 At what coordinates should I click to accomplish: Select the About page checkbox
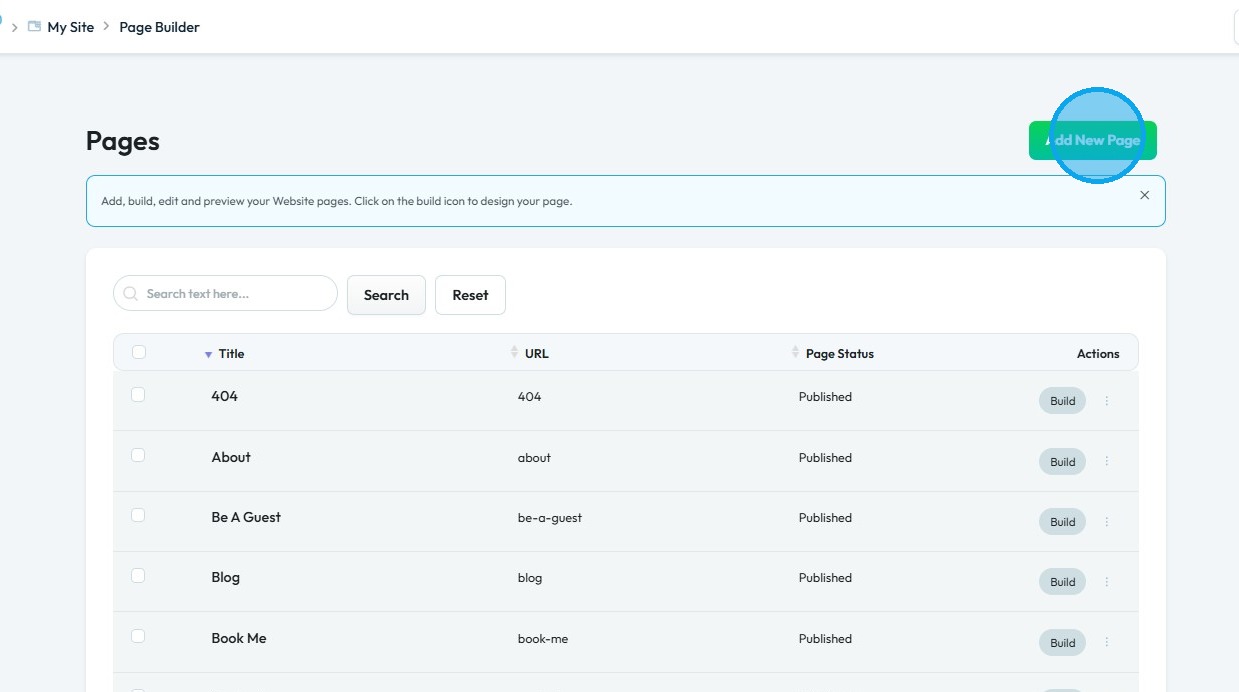pos(138,455)
